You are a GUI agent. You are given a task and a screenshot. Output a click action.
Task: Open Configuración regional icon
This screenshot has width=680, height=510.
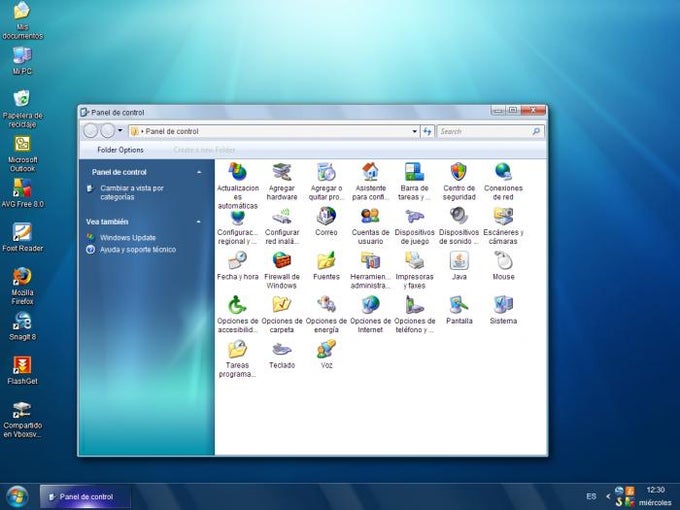pos(238,216)
